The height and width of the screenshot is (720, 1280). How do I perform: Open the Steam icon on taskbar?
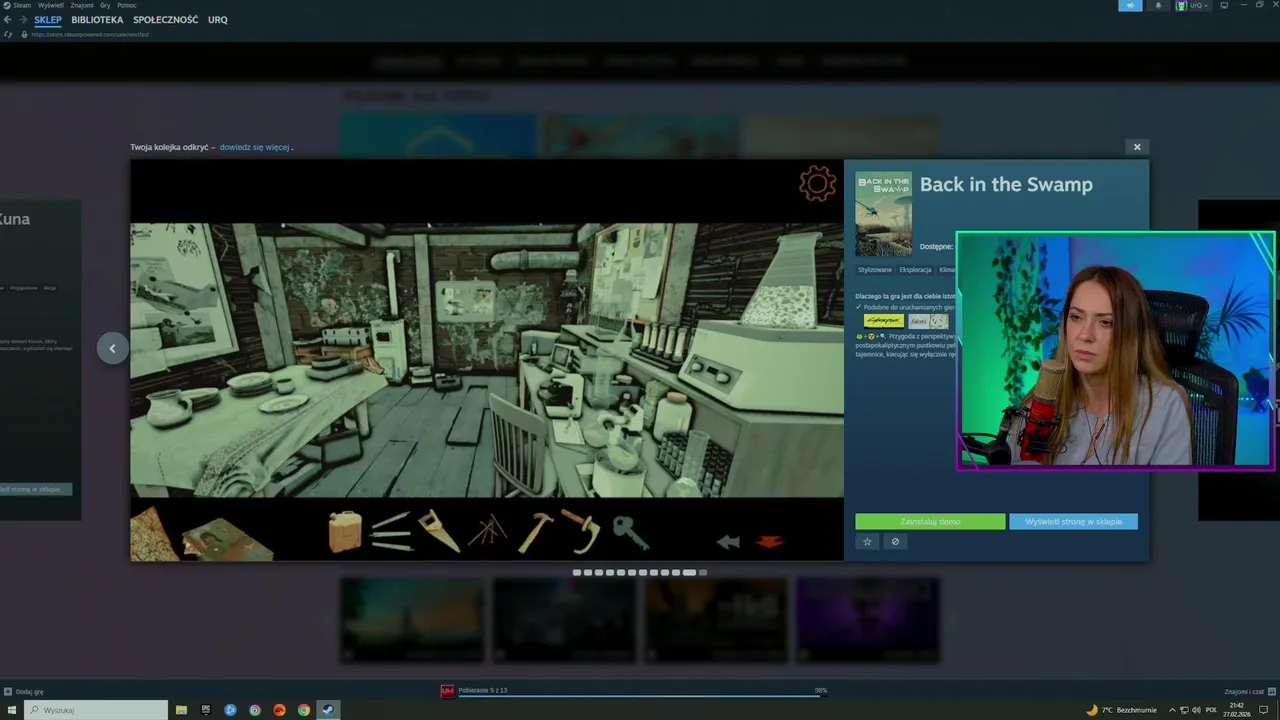coord(327,710)
